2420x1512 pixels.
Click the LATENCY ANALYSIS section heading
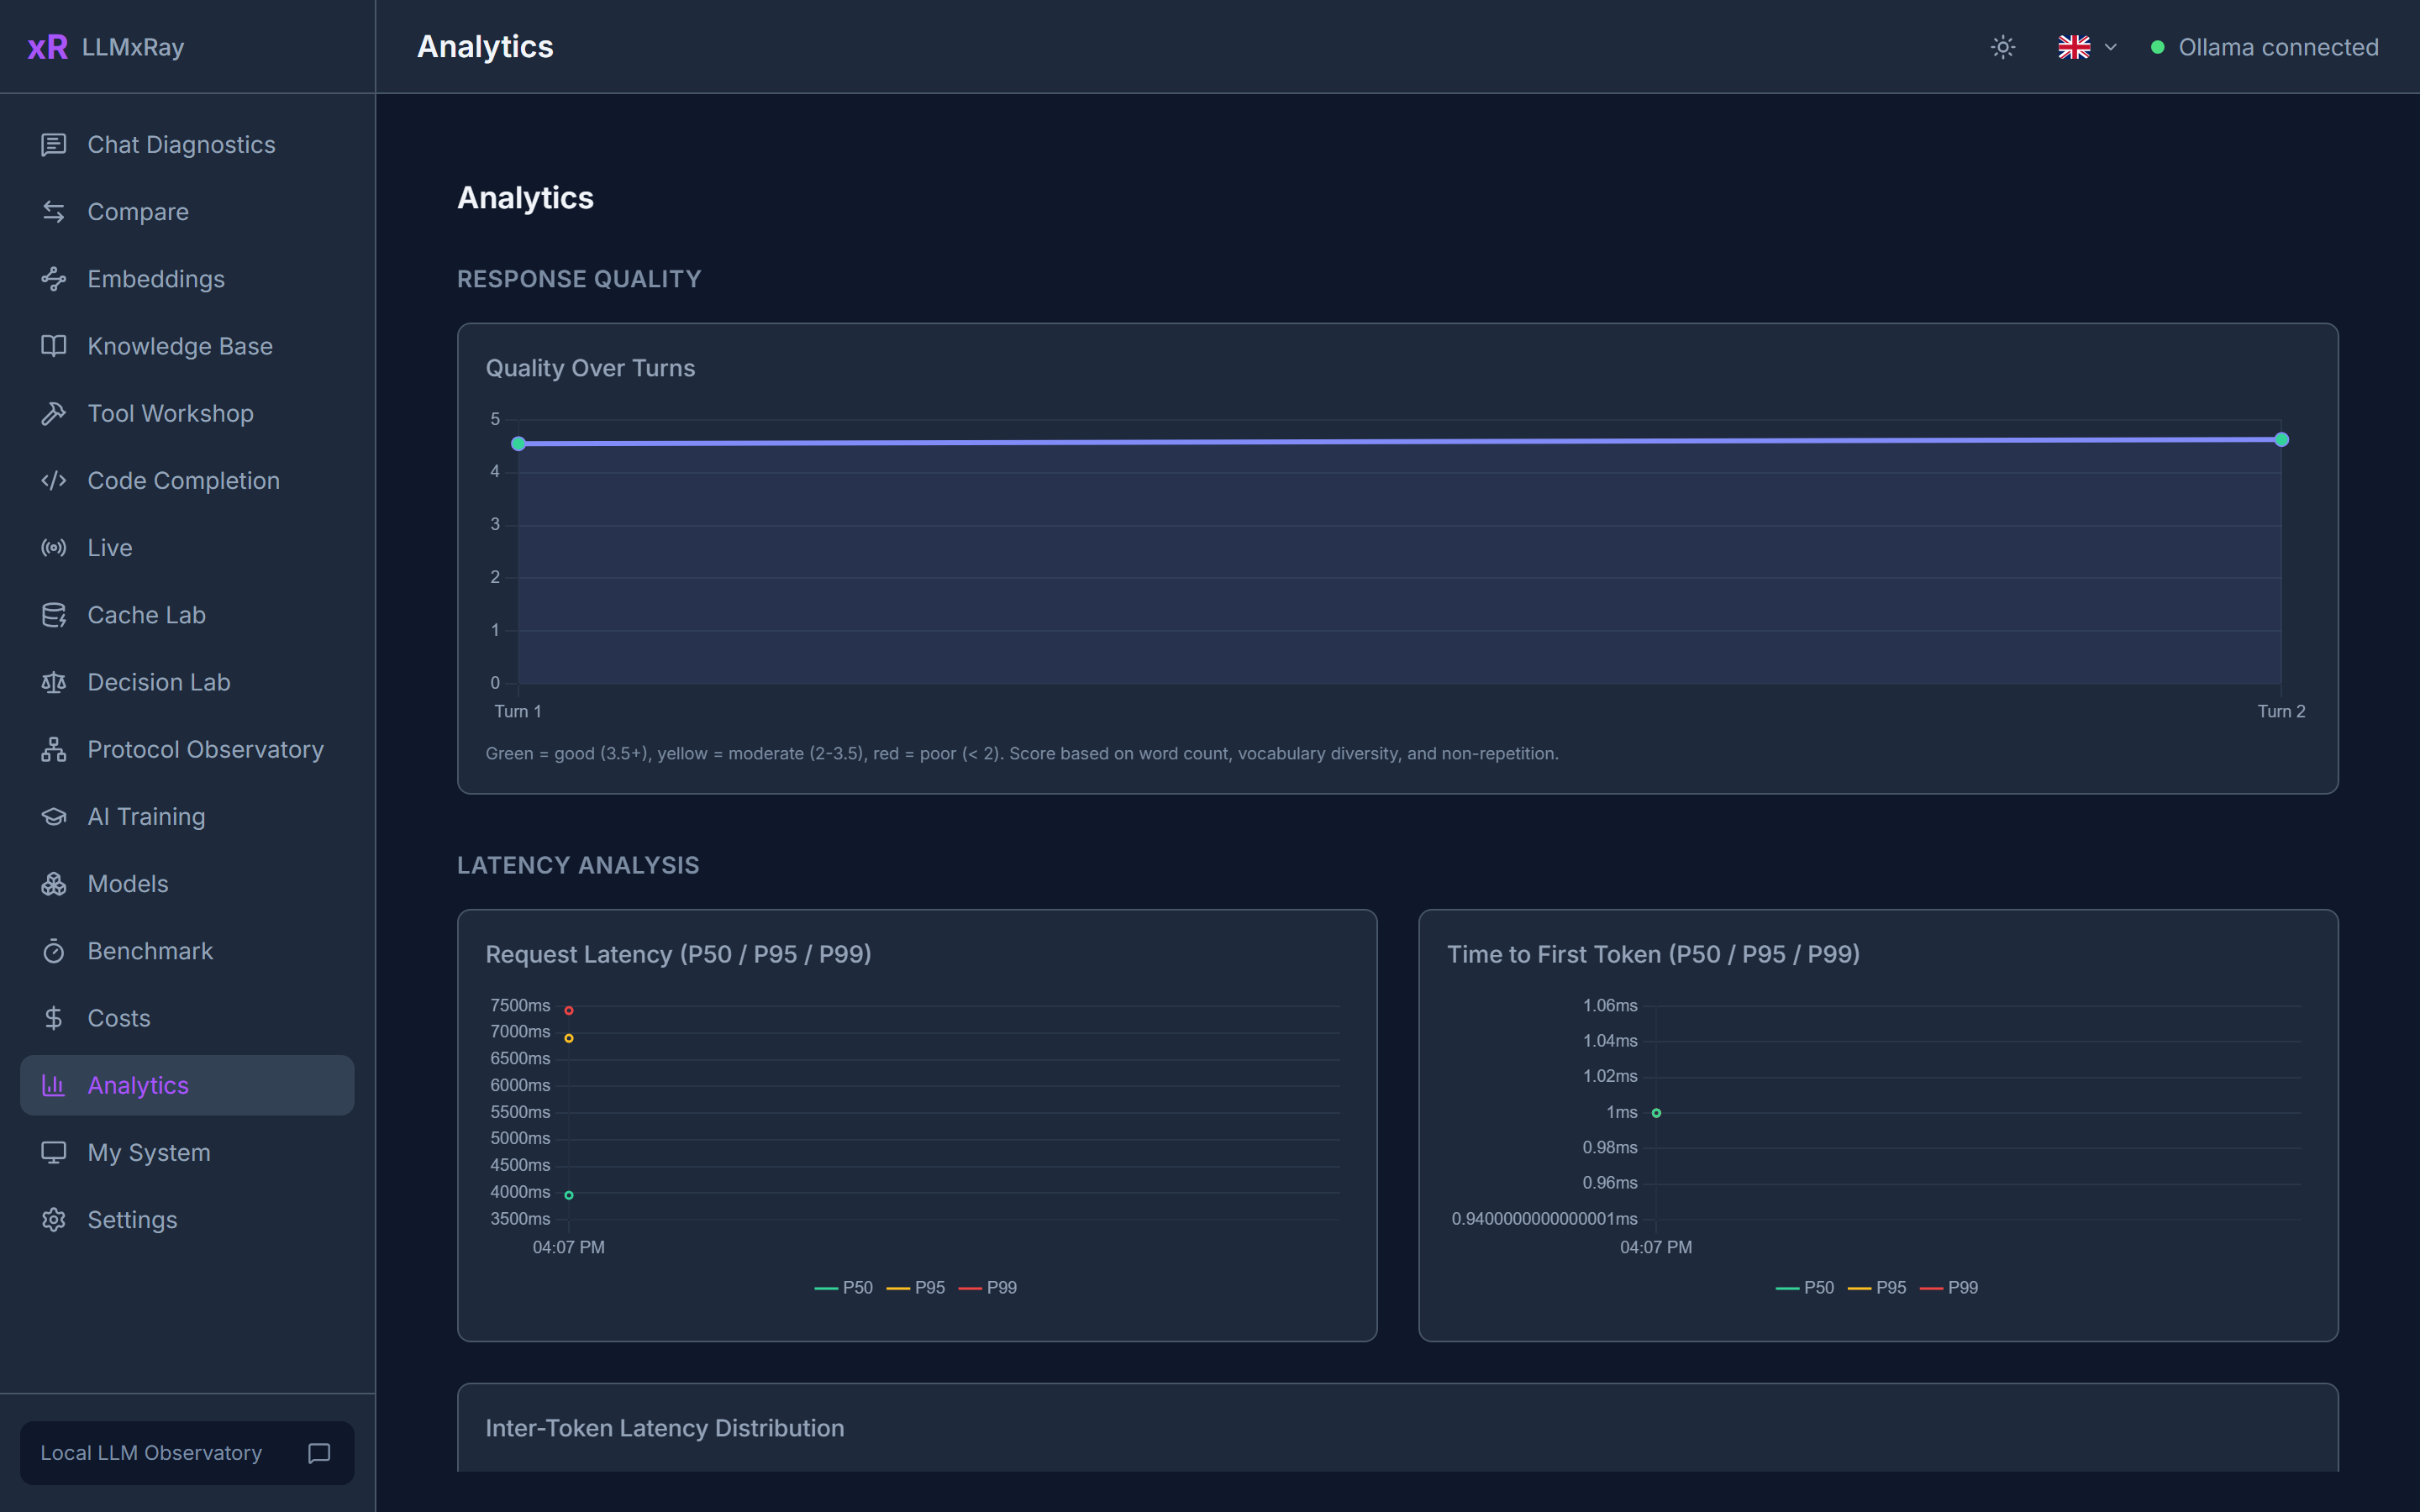pyautogui.click(x=578, y=865)
